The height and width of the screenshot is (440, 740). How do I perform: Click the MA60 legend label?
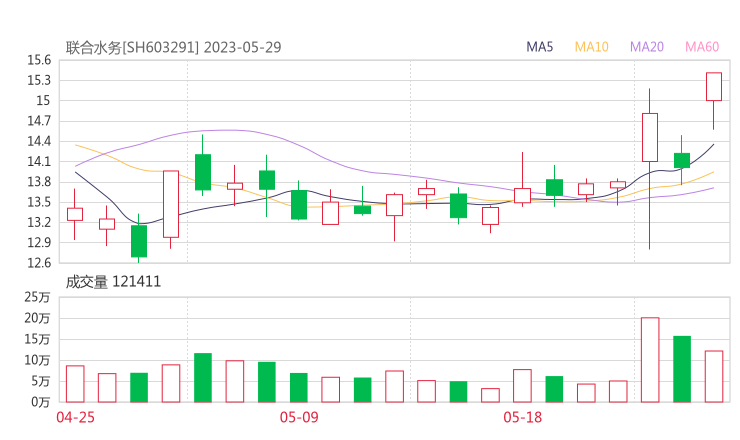pyautogui.click(x=702, y=47)
